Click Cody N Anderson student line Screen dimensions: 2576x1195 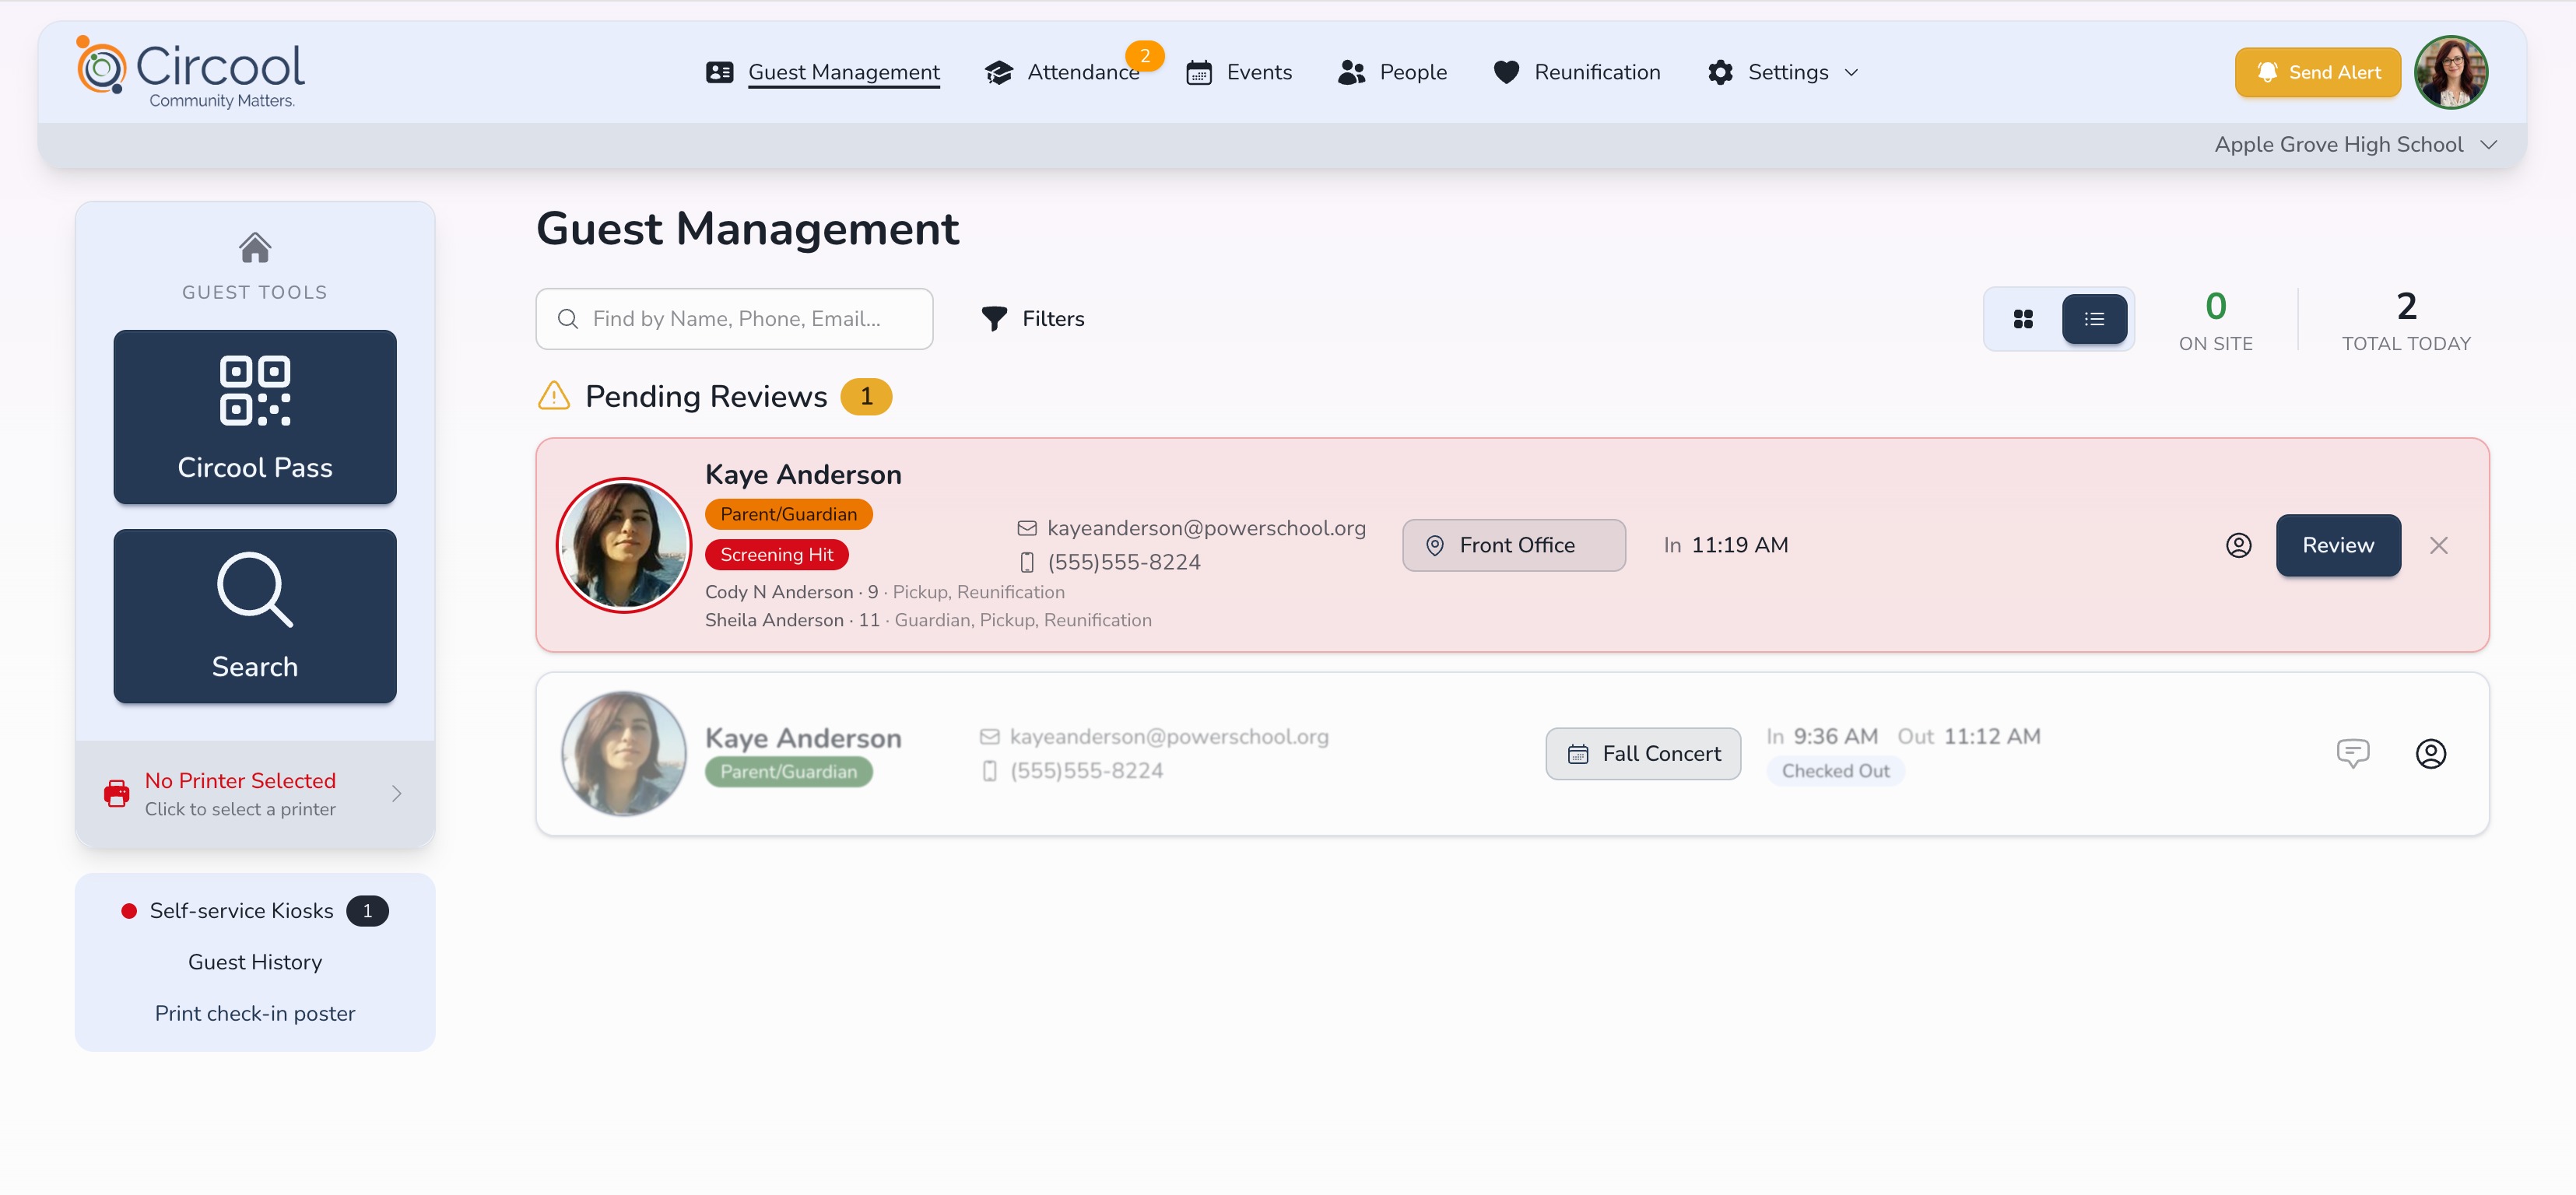[884, 591]
